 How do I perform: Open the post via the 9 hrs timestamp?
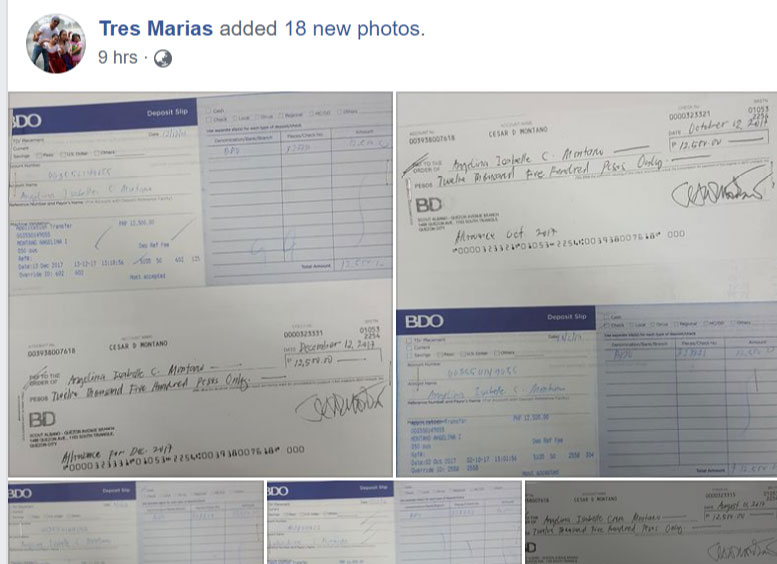coord(118,57)
